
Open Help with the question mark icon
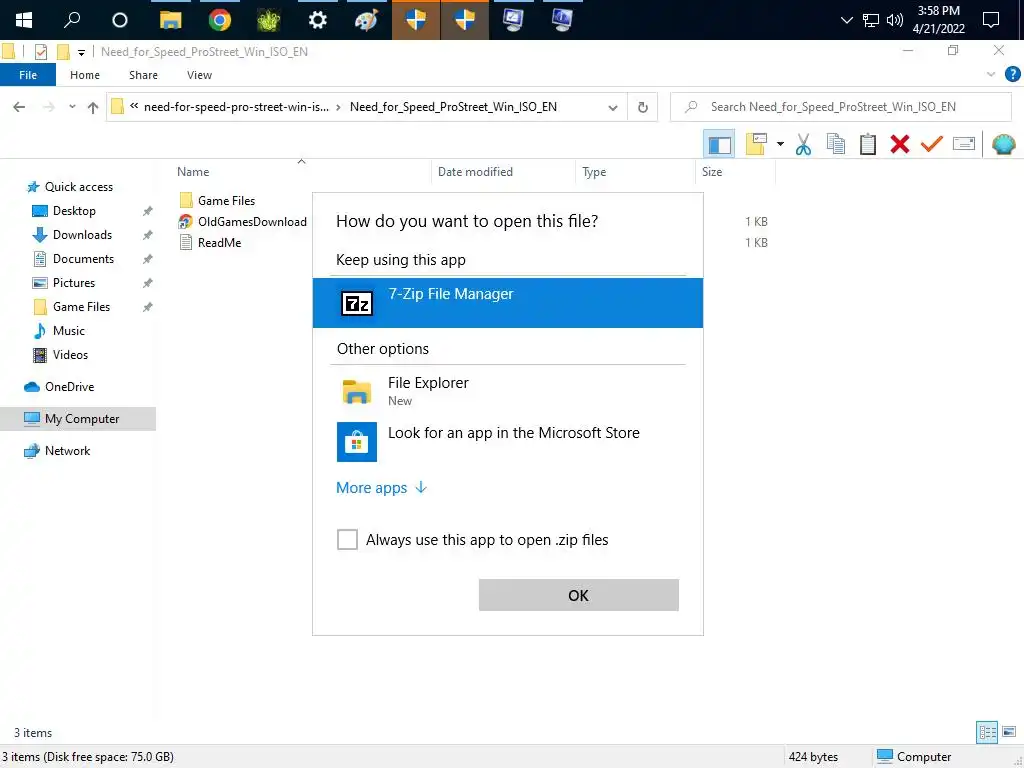pos(1013,74)
